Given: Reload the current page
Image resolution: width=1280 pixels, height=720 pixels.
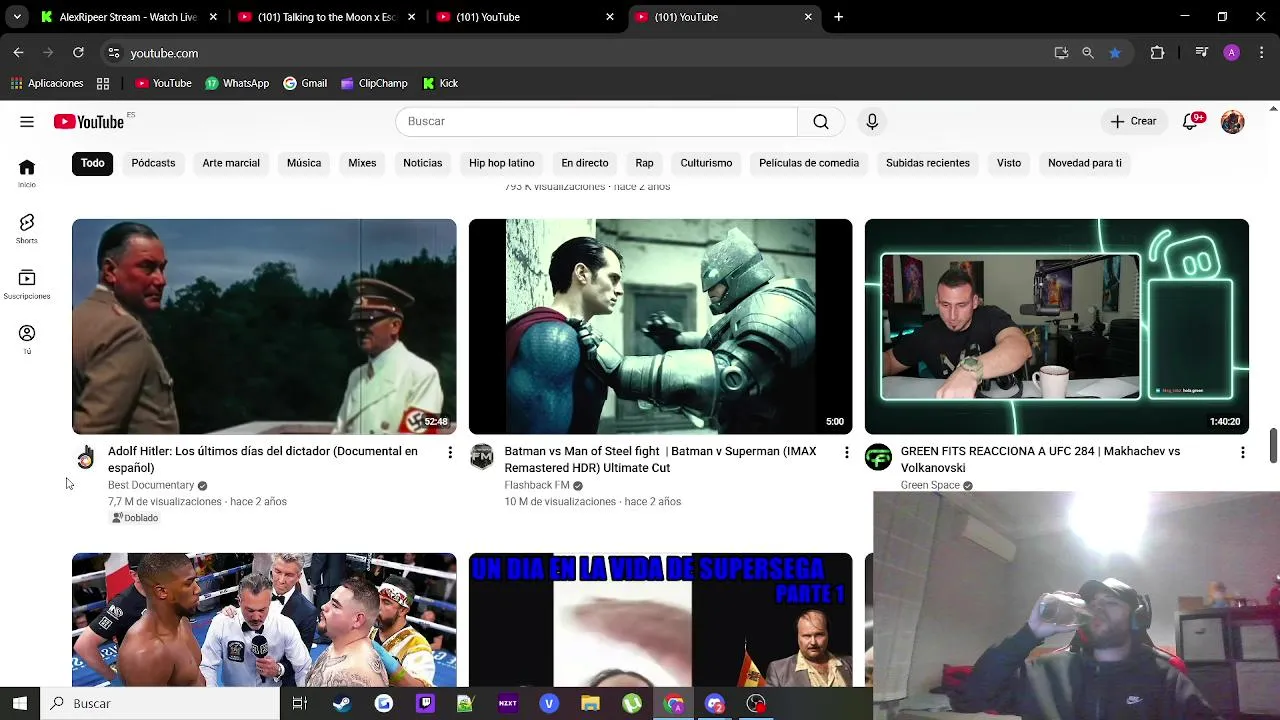Looking at the screenshot, I should point(78,53).
